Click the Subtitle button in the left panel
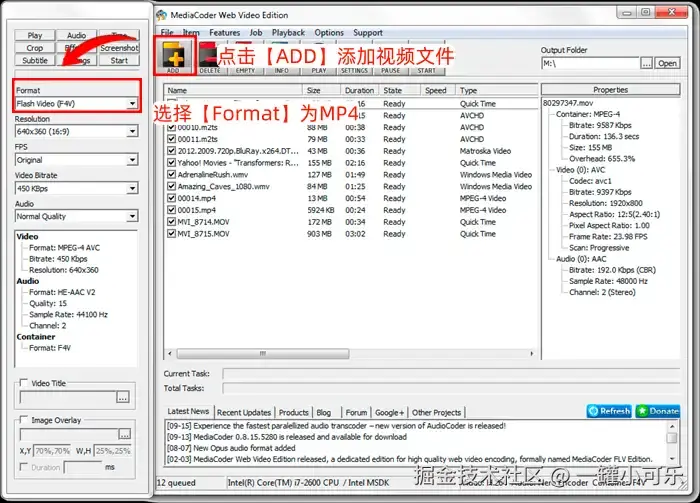This screenshot has width=700, height=503. coord(35,60)
